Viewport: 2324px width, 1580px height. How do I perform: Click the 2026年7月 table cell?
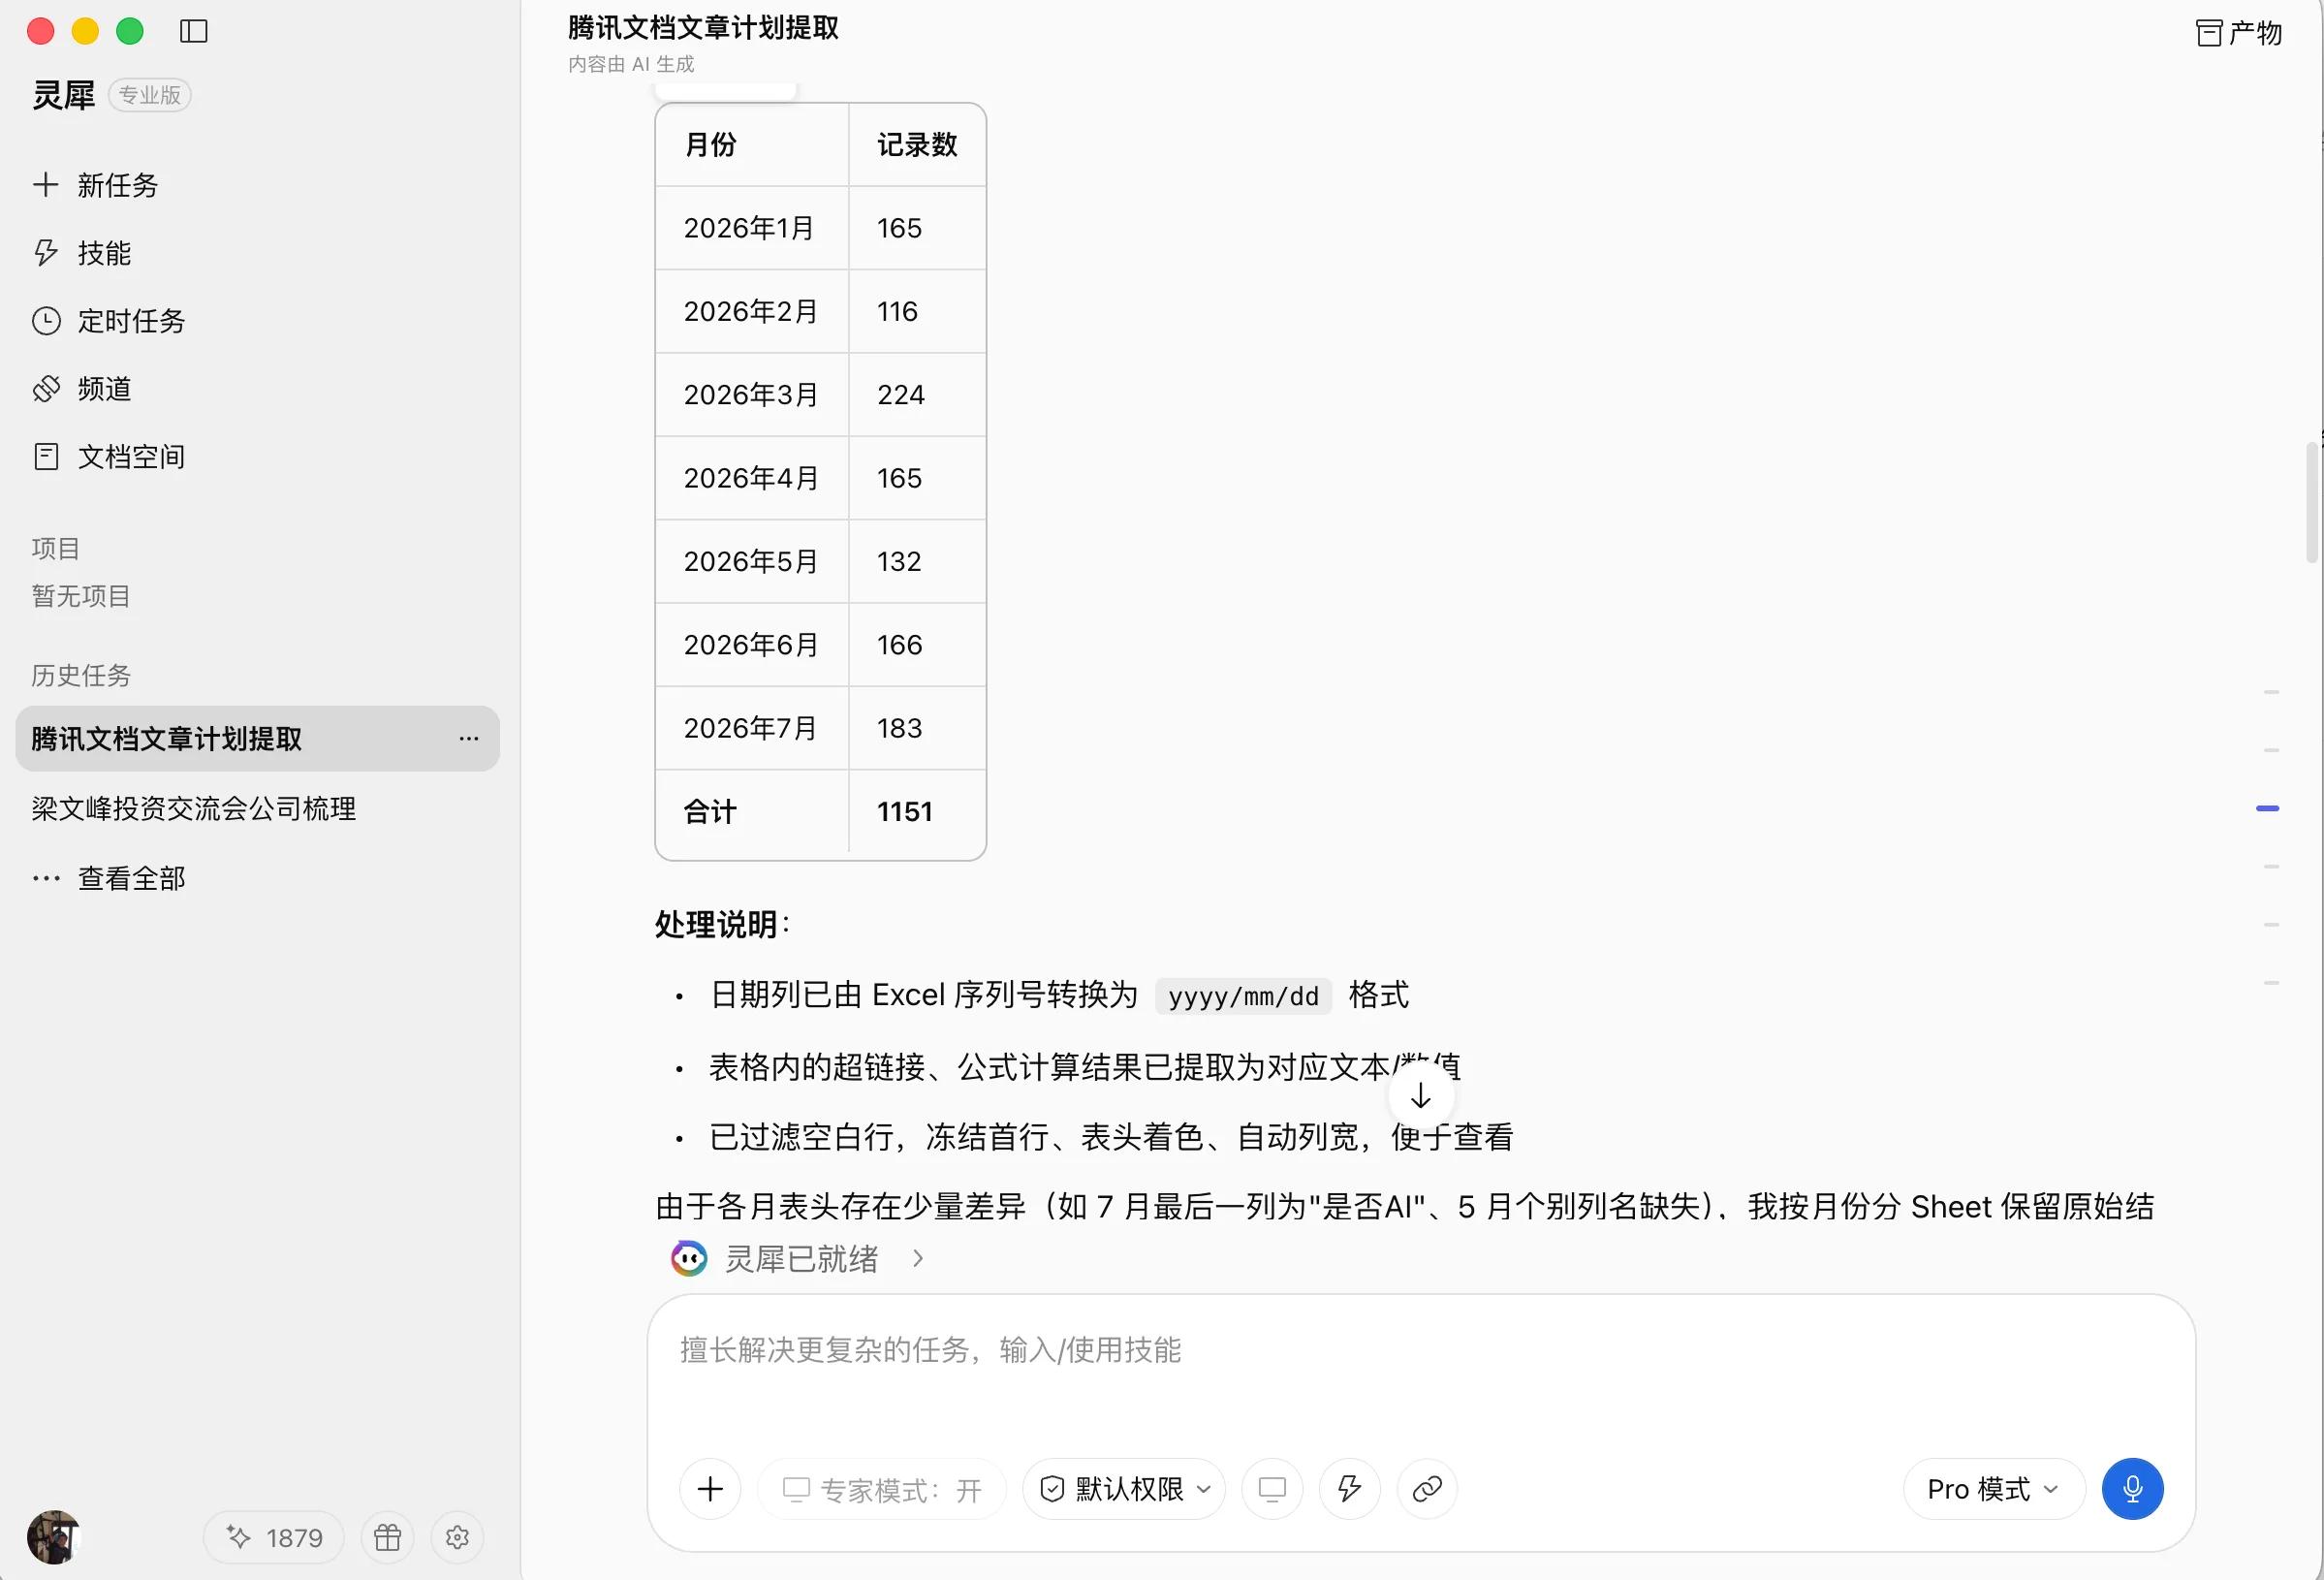[752, 728]
